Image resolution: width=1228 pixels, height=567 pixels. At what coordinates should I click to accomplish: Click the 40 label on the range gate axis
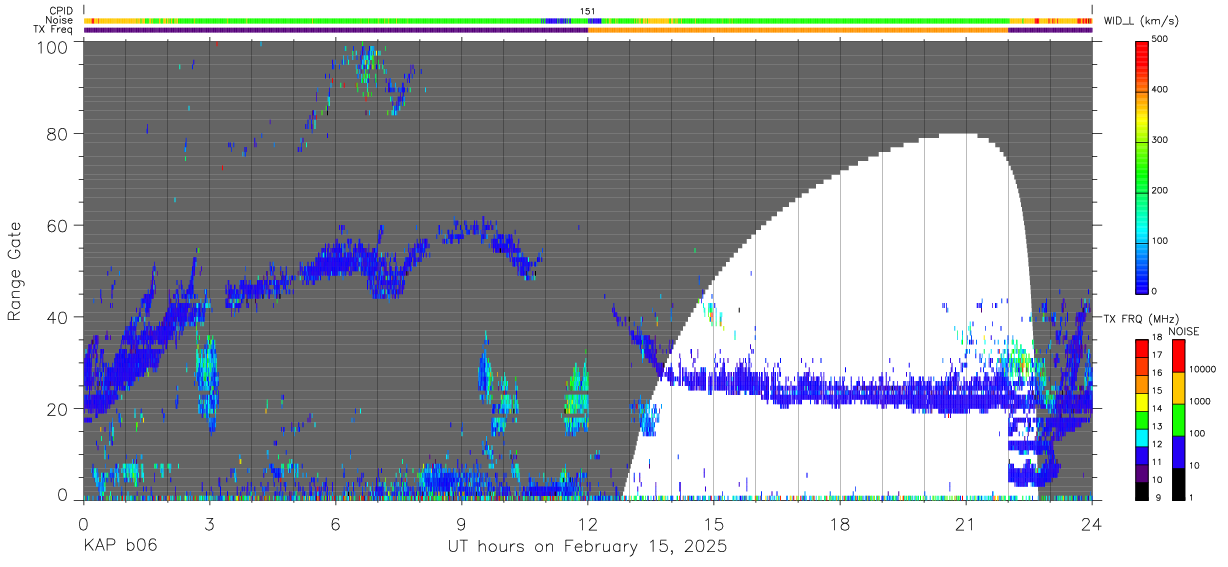pyautogui.click(x=57, y=317)
